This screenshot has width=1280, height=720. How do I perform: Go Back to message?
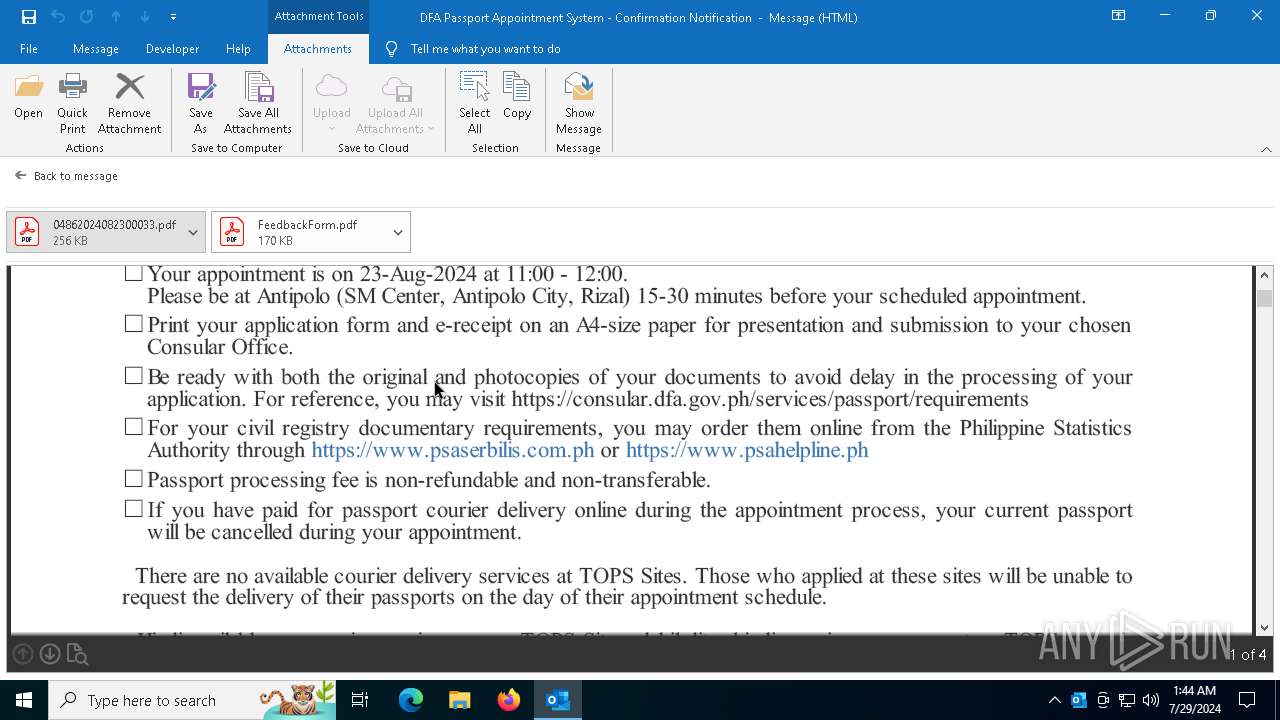pyautogui.click(x=66, y=176)
